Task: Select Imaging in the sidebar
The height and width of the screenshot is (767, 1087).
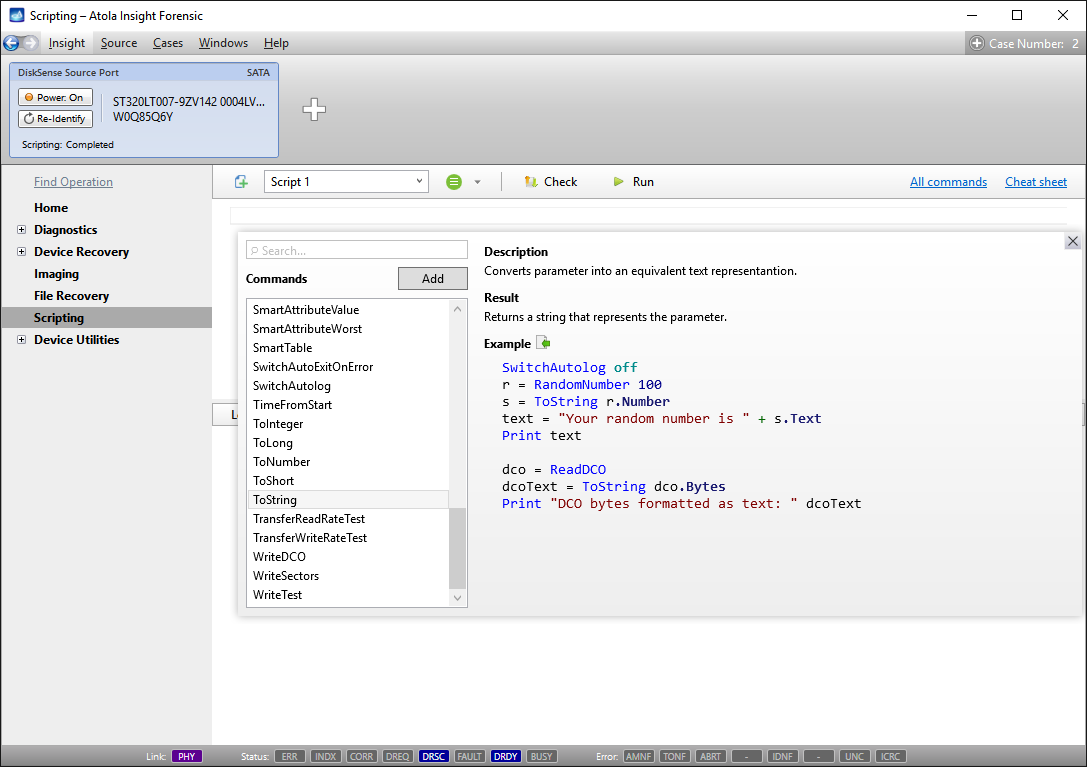Action: [56, 274]
